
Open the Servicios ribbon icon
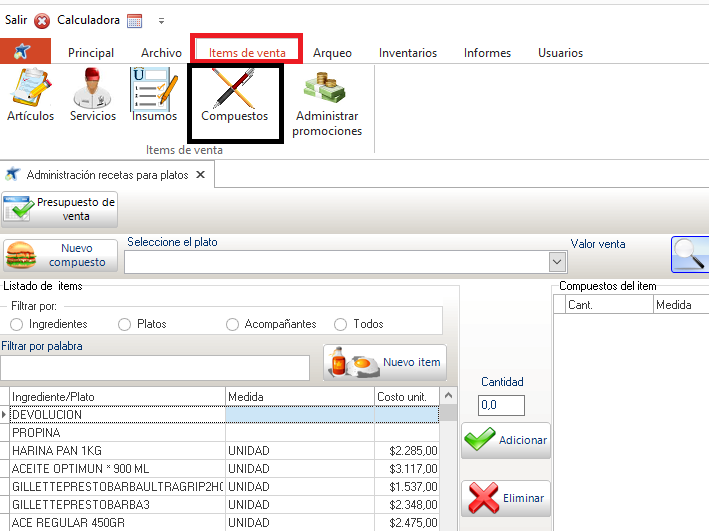pos(92,88)
